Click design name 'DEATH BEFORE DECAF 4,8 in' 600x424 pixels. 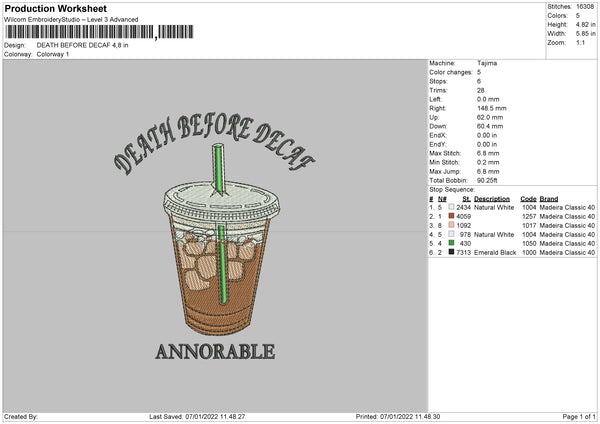pos(82,45)
